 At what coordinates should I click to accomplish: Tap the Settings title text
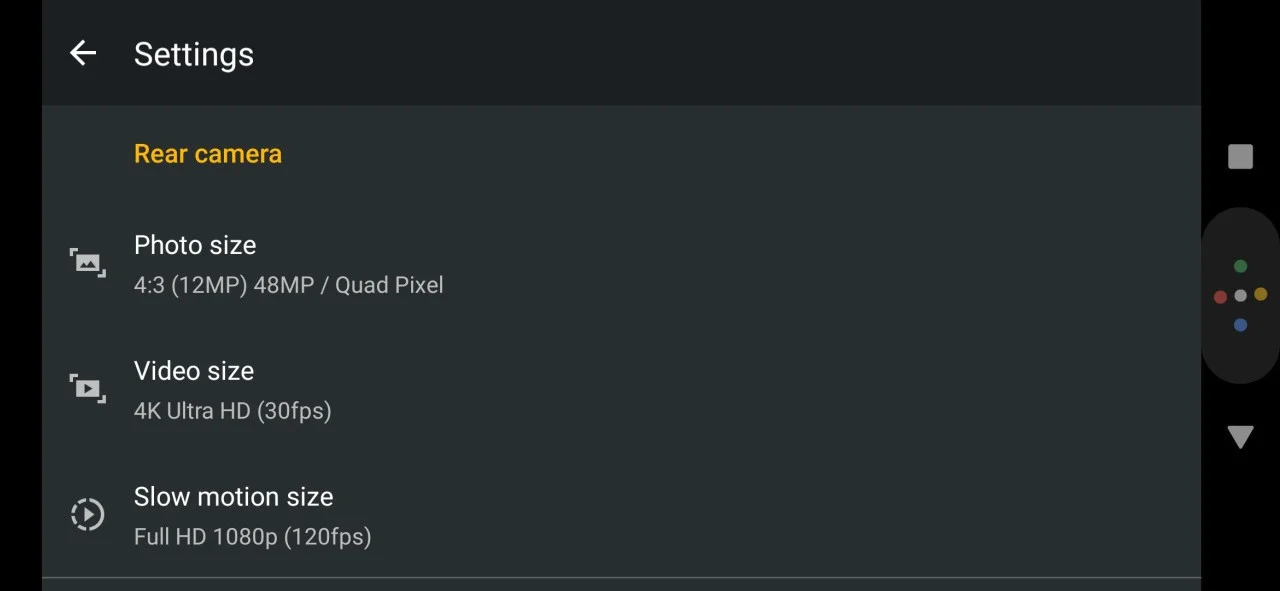(194, 54)
